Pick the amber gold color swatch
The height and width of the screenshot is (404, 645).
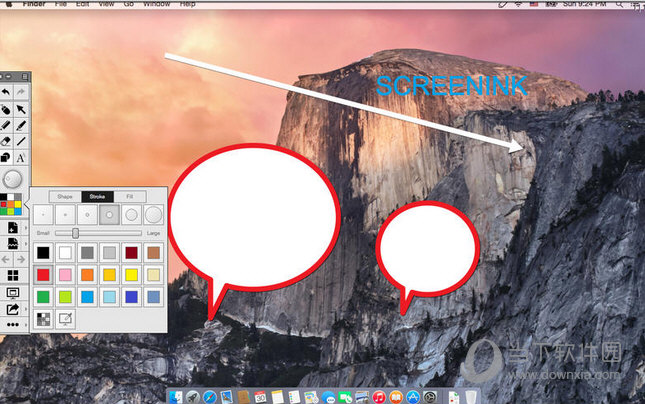[x=109, y=275]
